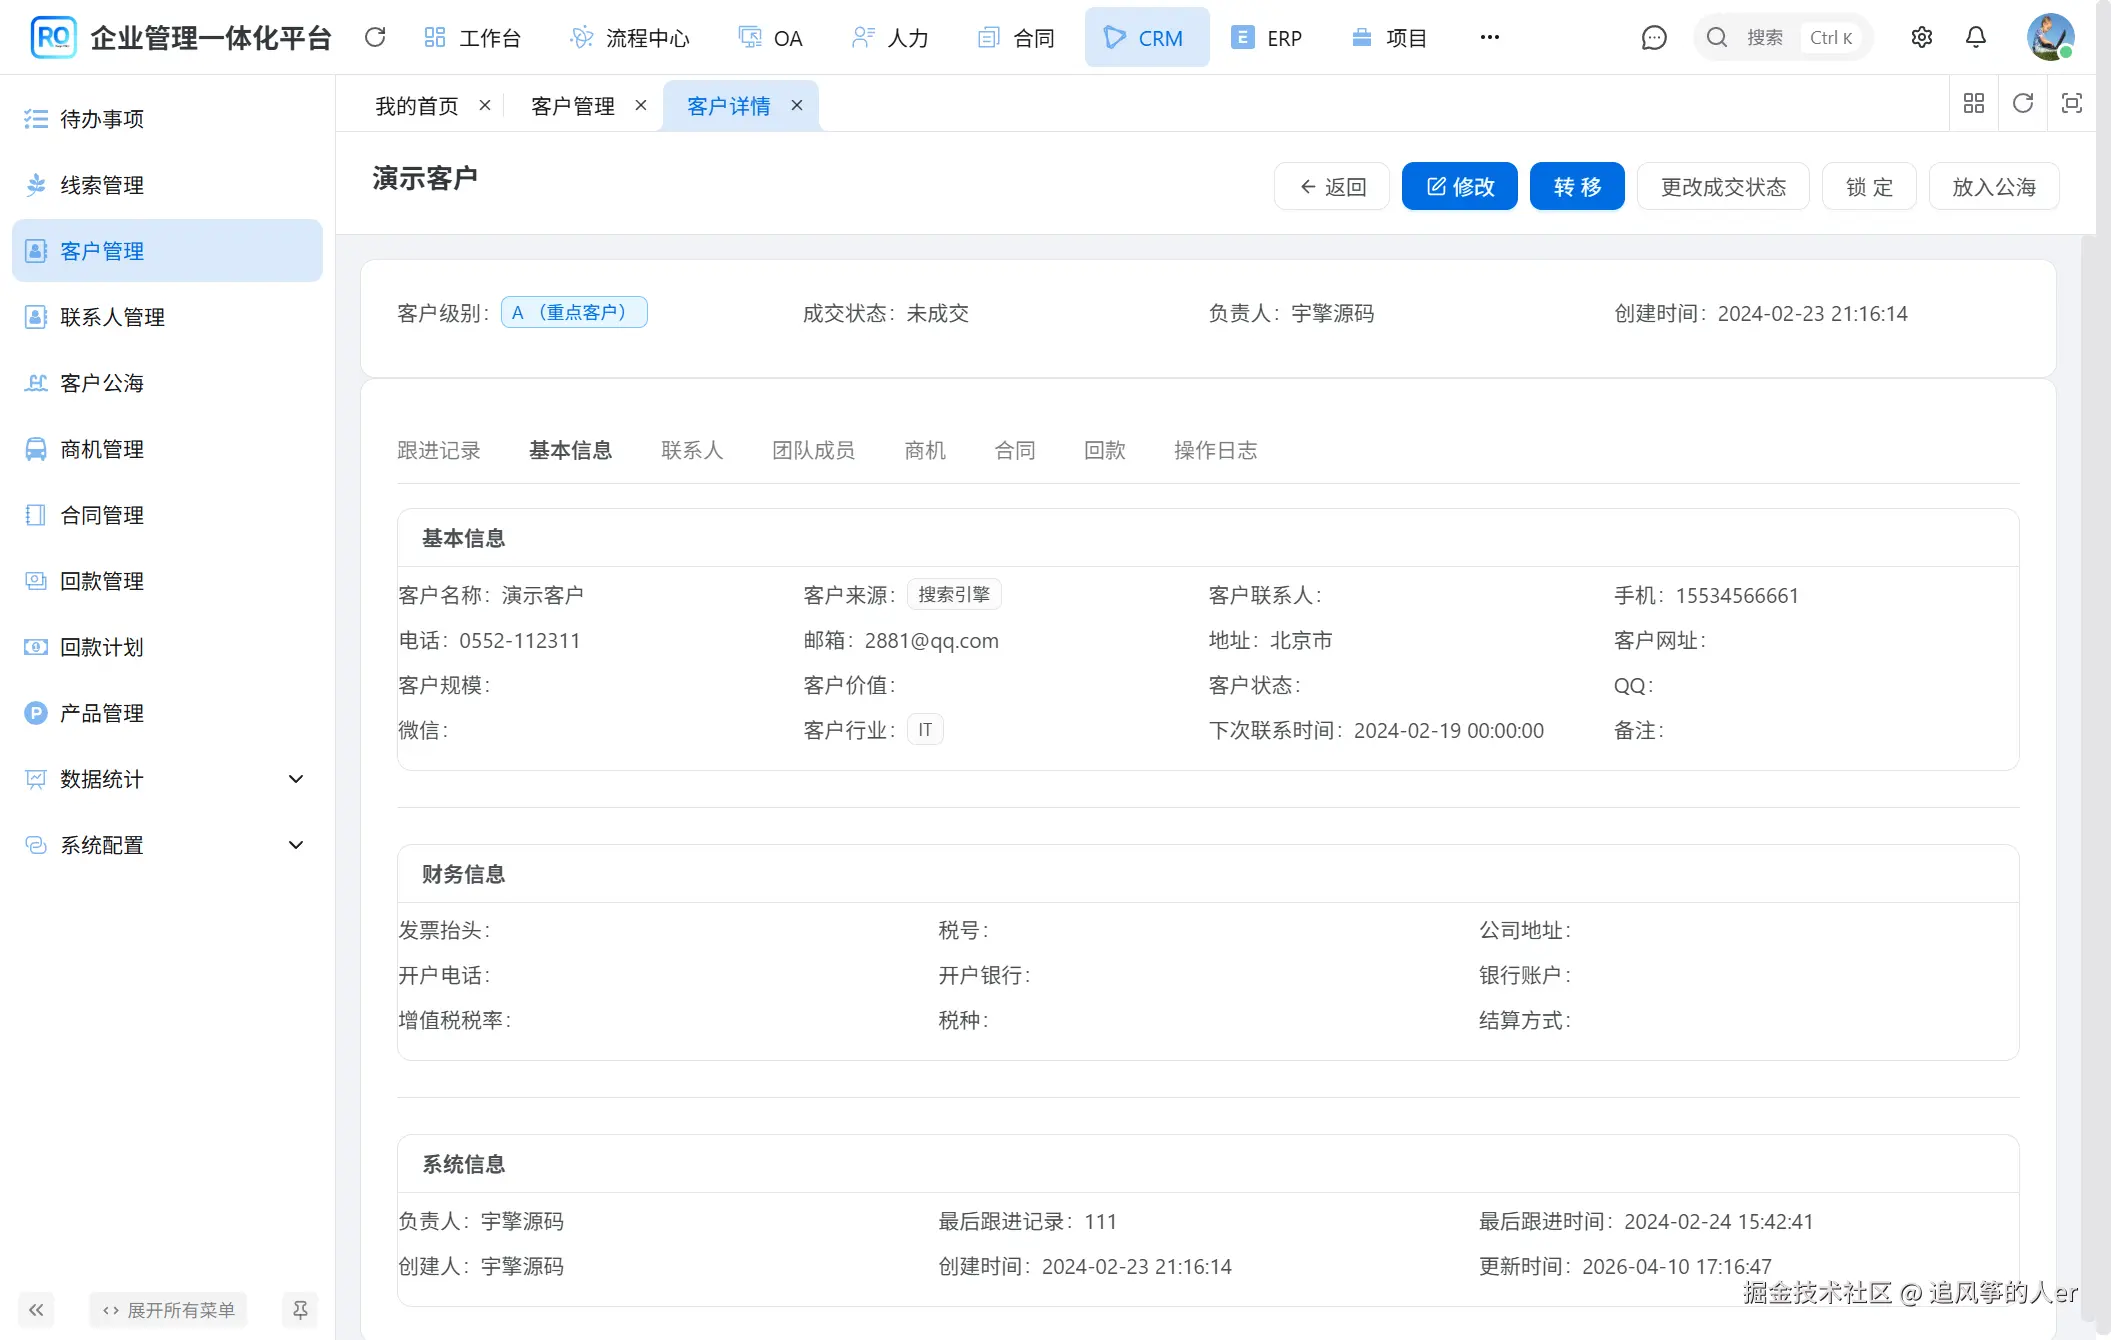This screenshot has width=2111, height=1340.
Task: Open the 商机 tab
Action: (925, 451)
